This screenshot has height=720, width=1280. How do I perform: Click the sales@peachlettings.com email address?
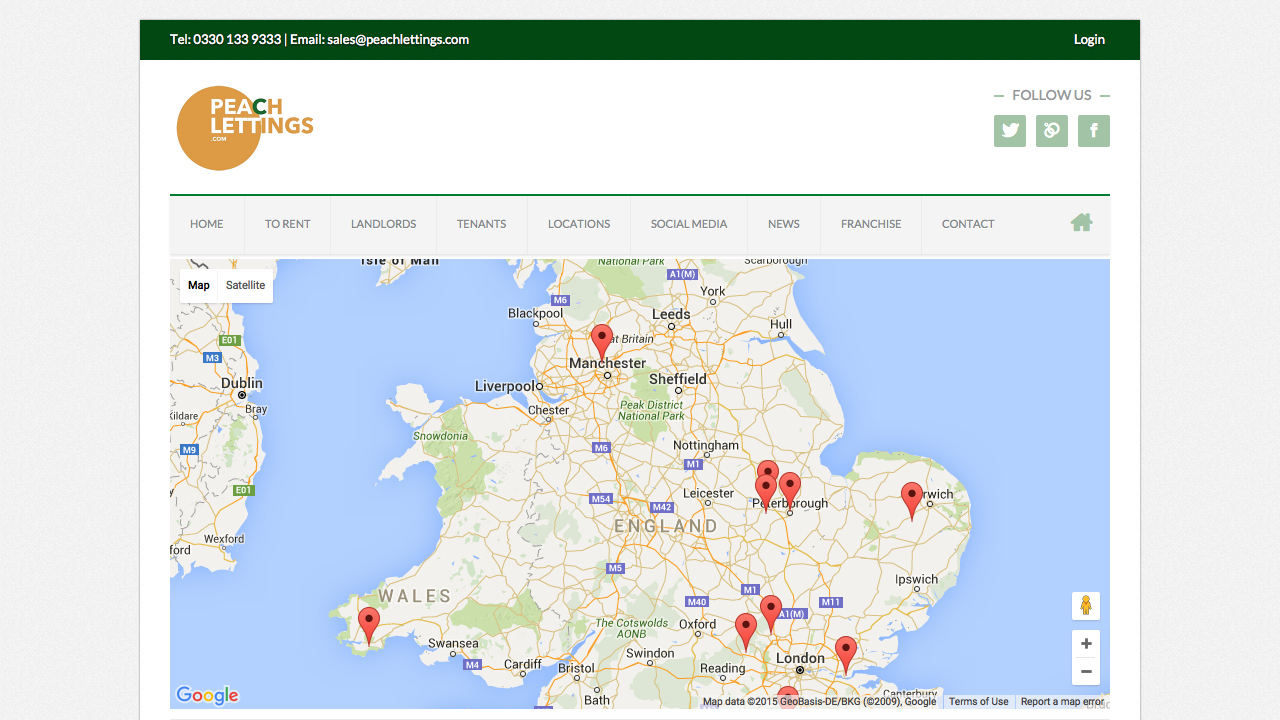tap(398, 40)
